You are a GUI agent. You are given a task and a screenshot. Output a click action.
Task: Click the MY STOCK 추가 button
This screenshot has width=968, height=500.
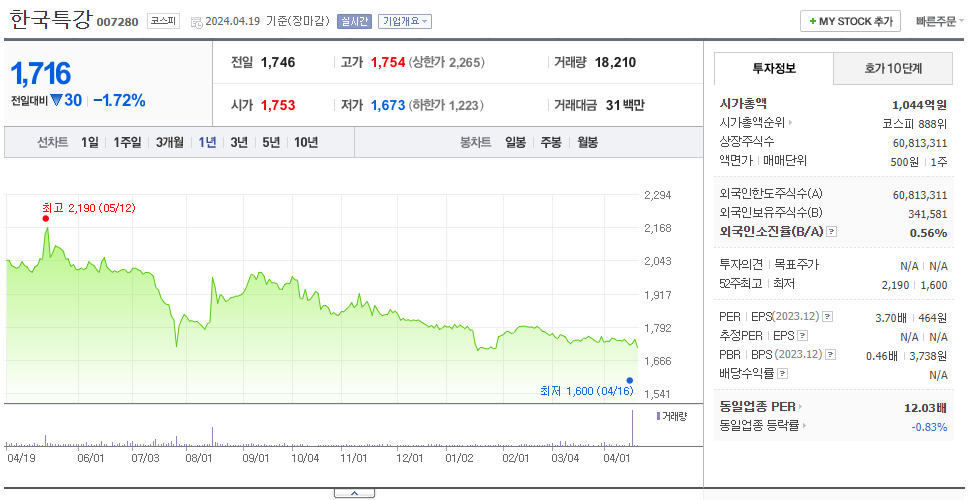coord(850,22)
